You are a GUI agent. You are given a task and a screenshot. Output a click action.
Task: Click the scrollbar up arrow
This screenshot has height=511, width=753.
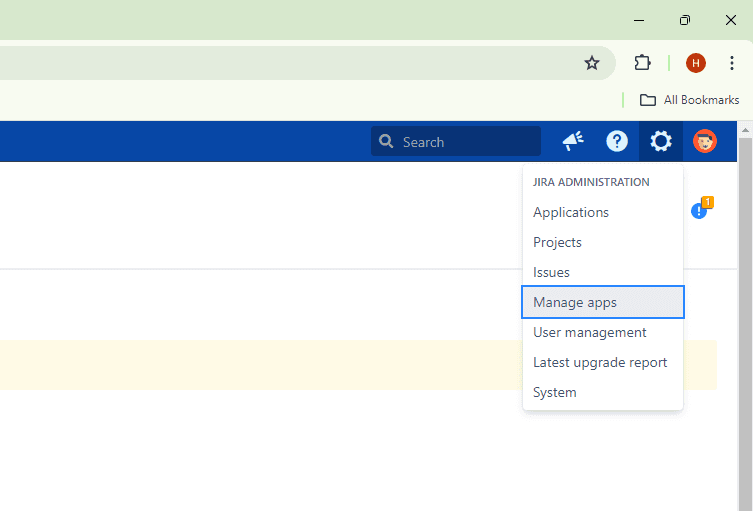(x=745, y=130)
